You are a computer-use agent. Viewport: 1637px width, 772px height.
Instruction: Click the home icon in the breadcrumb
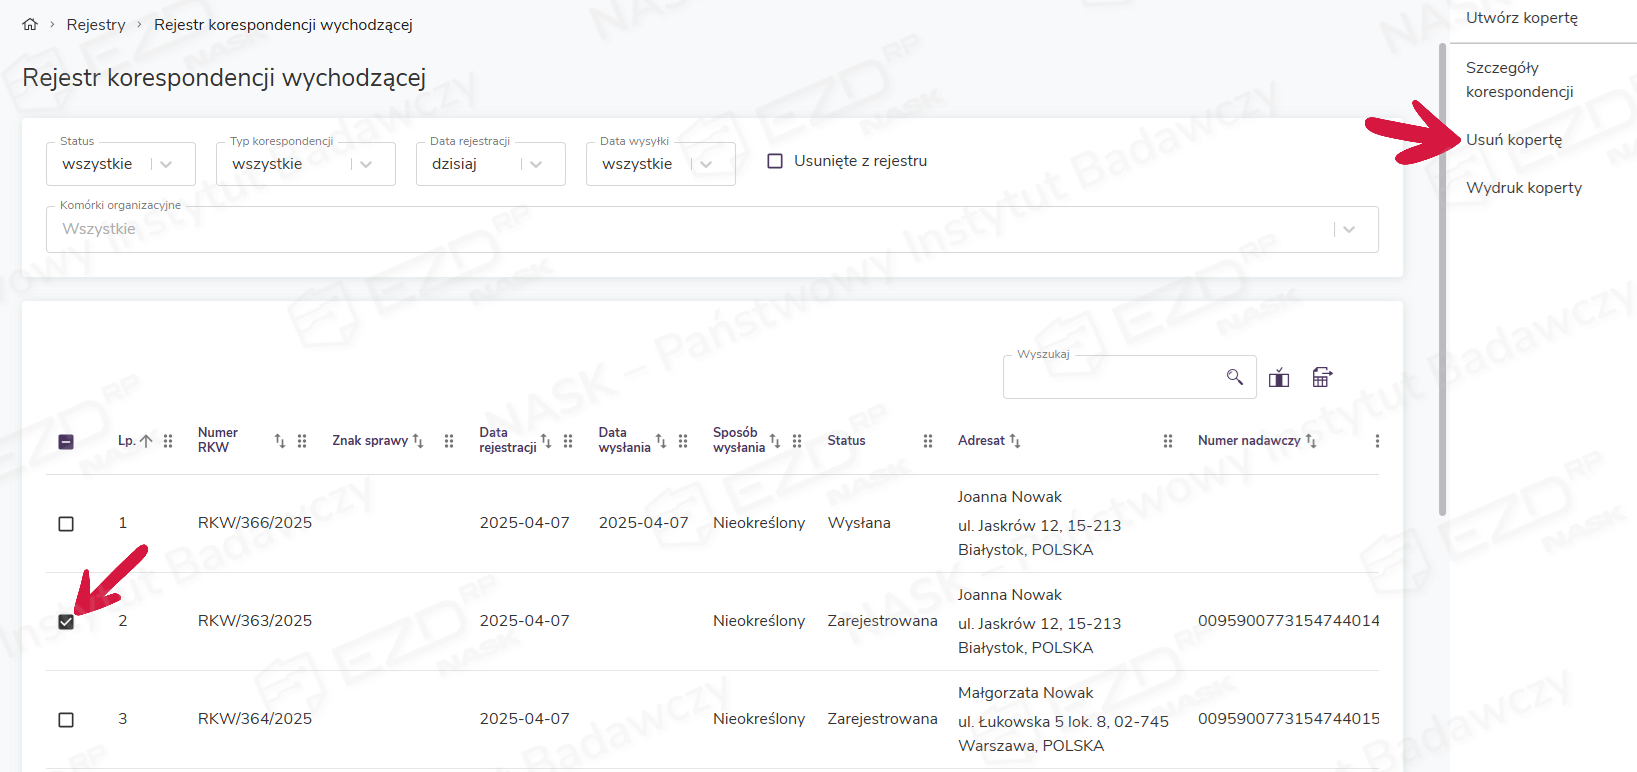(x=30, y=24)
